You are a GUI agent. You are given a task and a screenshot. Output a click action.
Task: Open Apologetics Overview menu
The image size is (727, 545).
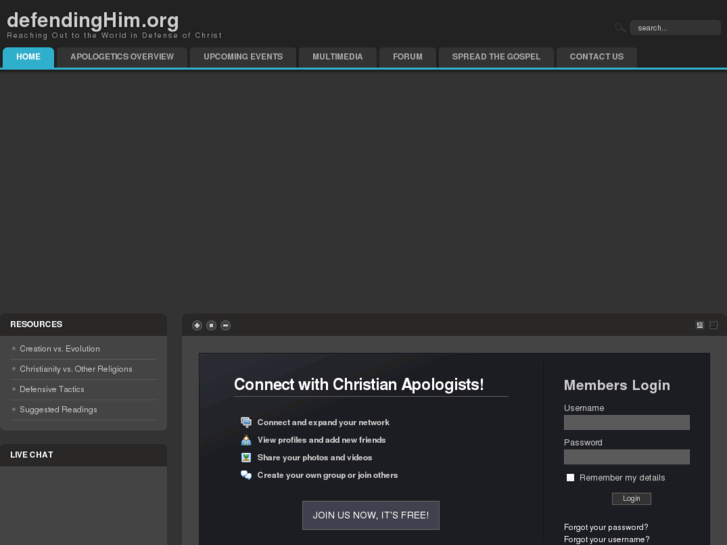[x=122, y=57]
